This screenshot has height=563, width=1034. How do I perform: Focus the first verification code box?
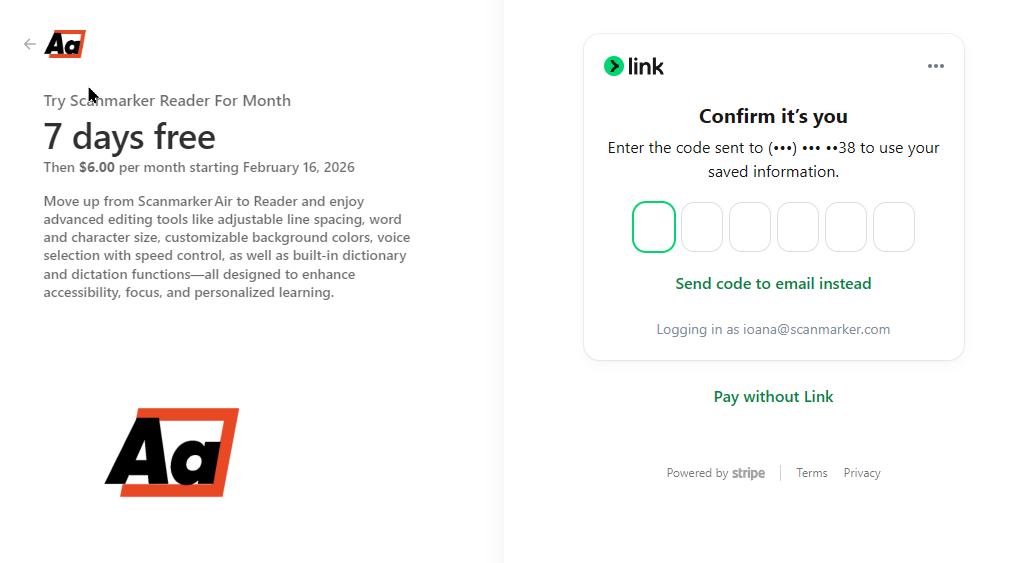654,227
